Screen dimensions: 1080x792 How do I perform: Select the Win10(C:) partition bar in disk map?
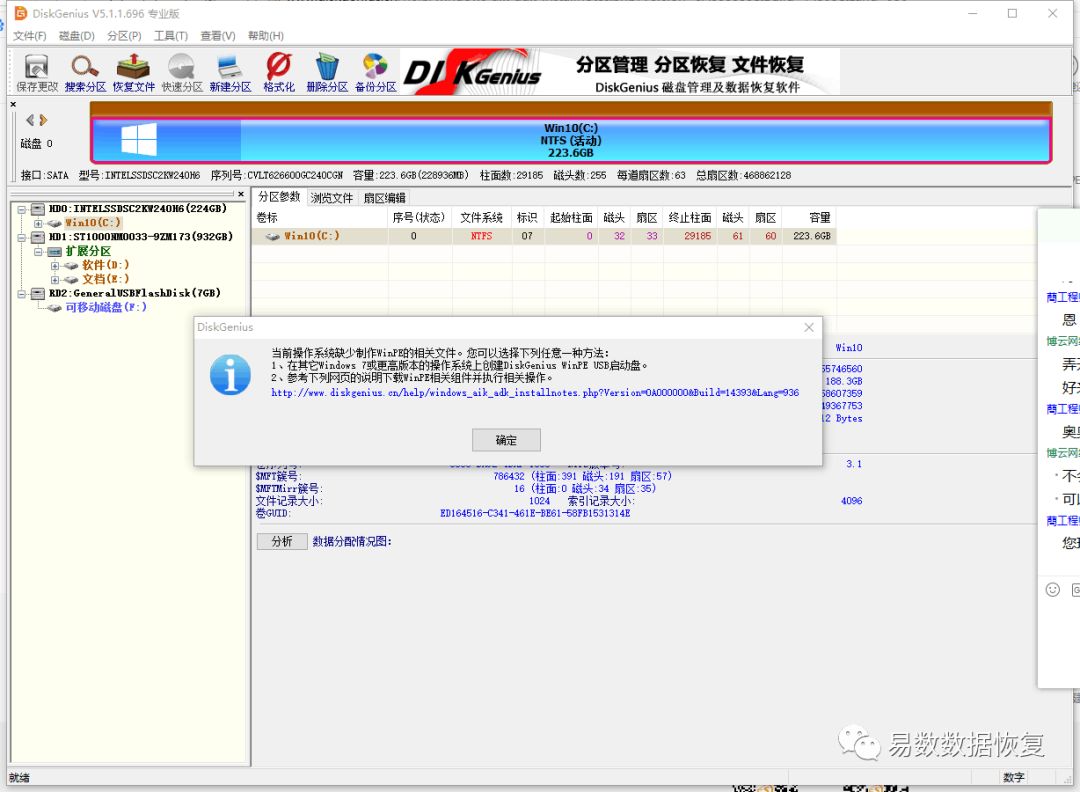pyautogui.click(x=570, y=140)
